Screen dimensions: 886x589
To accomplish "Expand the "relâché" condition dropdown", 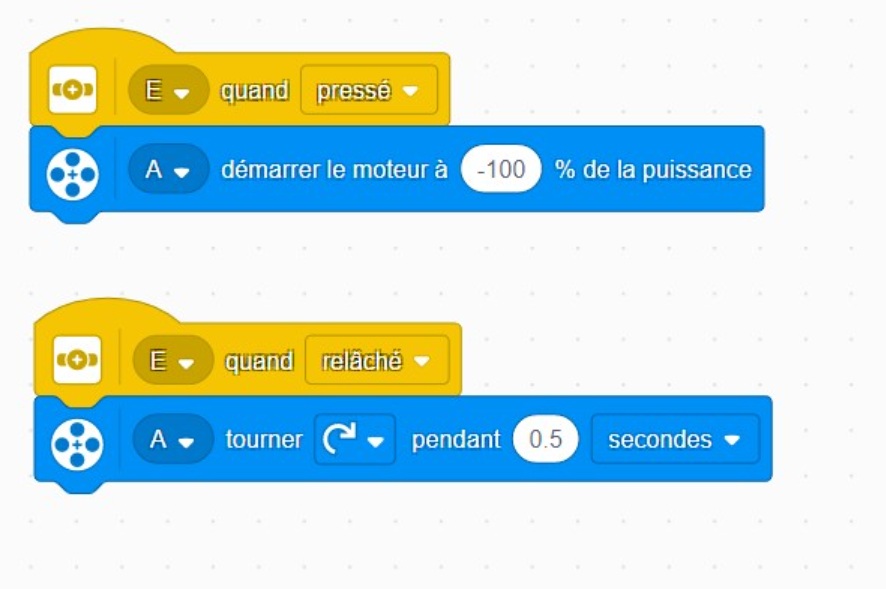I will 376,361.
